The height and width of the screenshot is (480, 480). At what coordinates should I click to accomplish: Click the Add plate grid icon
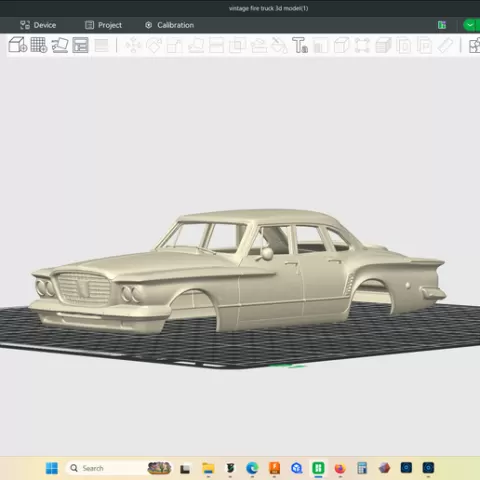coord(39,45)
